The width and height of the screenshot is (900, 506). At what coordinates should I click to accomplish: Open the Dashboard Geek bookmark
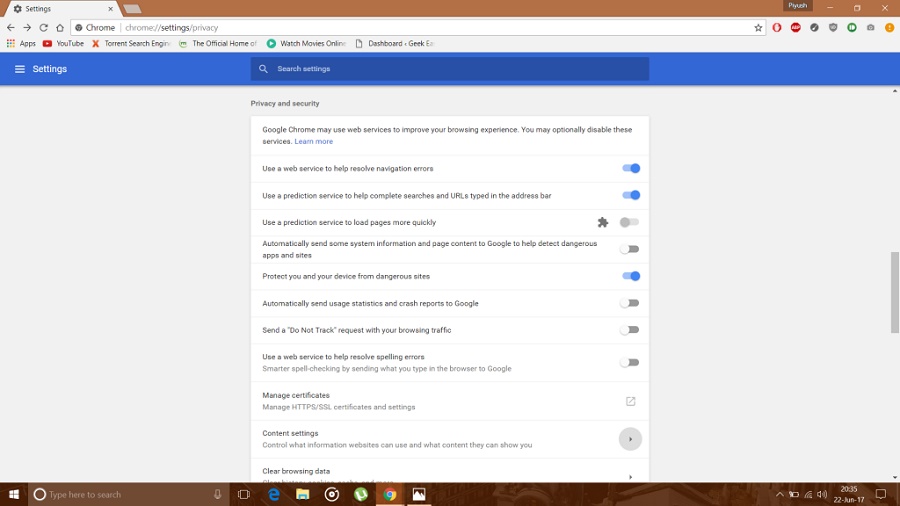click(x=394, y=44)
